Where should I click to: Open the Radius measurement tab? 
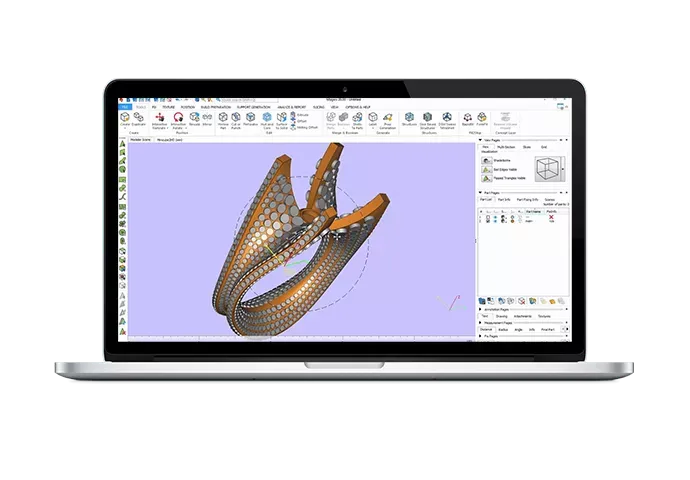[x=503, y=330]
